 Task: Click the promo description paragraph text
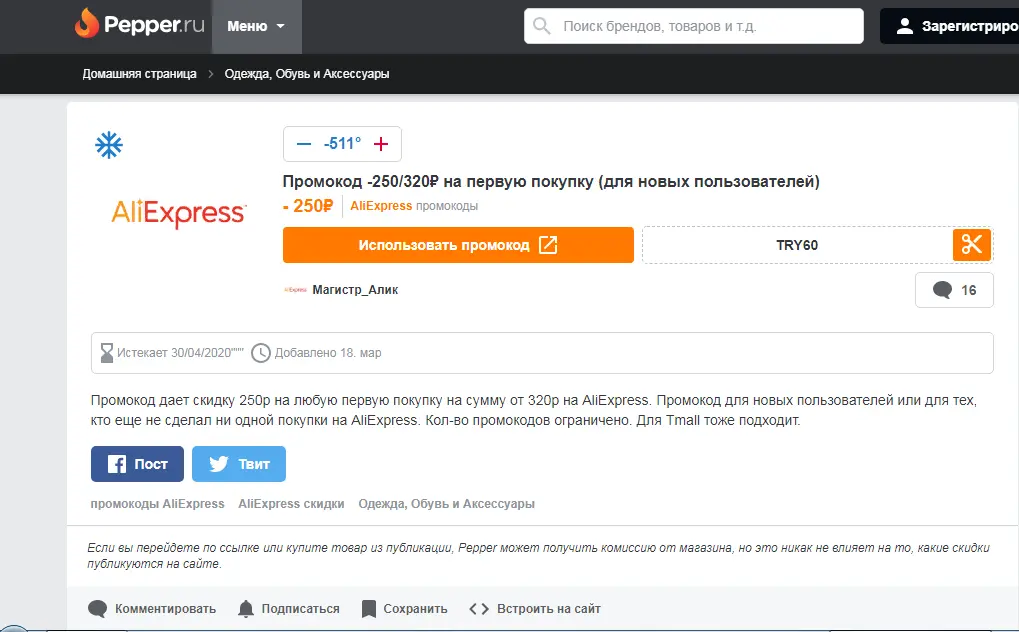pos(534,410)
